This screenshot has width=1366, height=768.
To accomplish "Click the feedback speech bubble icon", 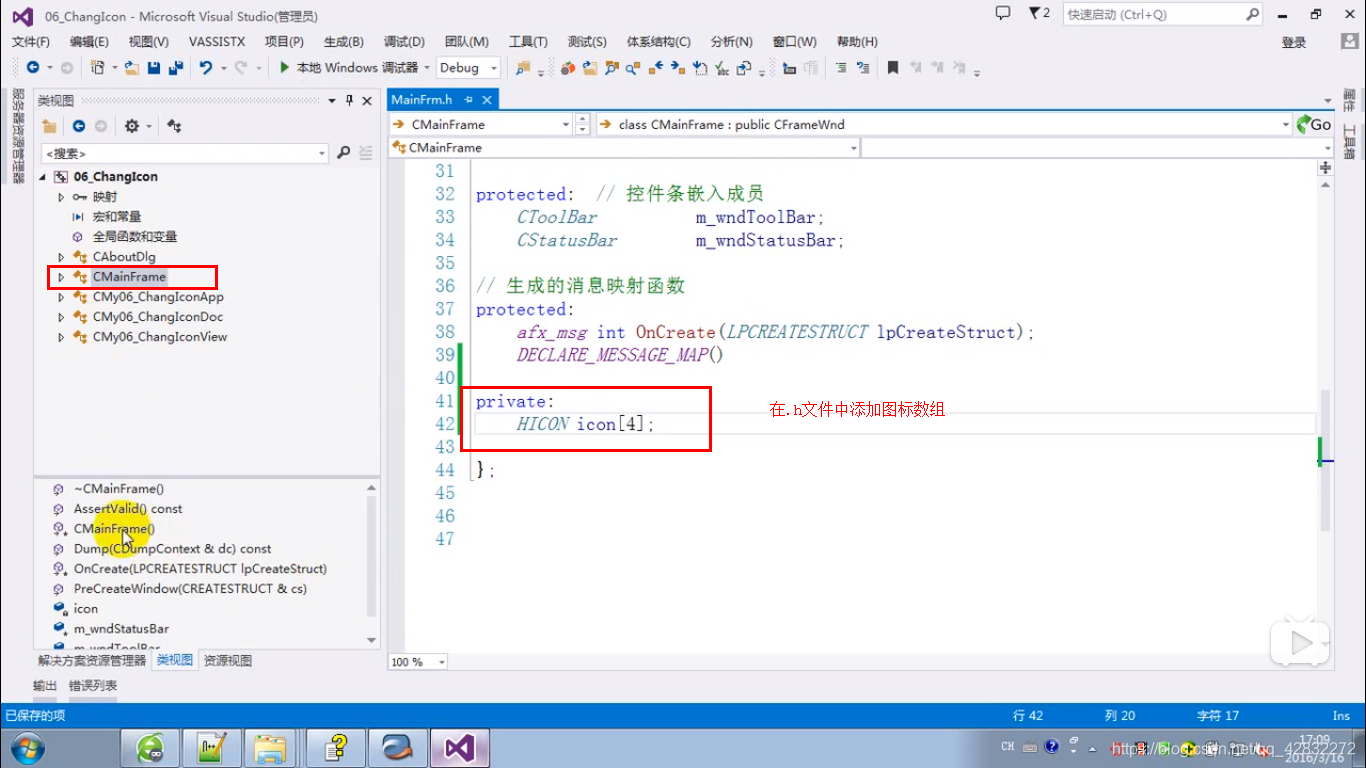I will click(1003, 13).
